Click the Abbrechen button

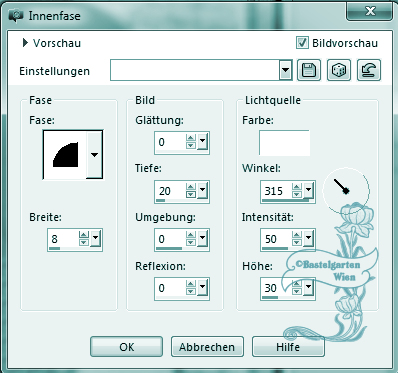click(207, 347)
